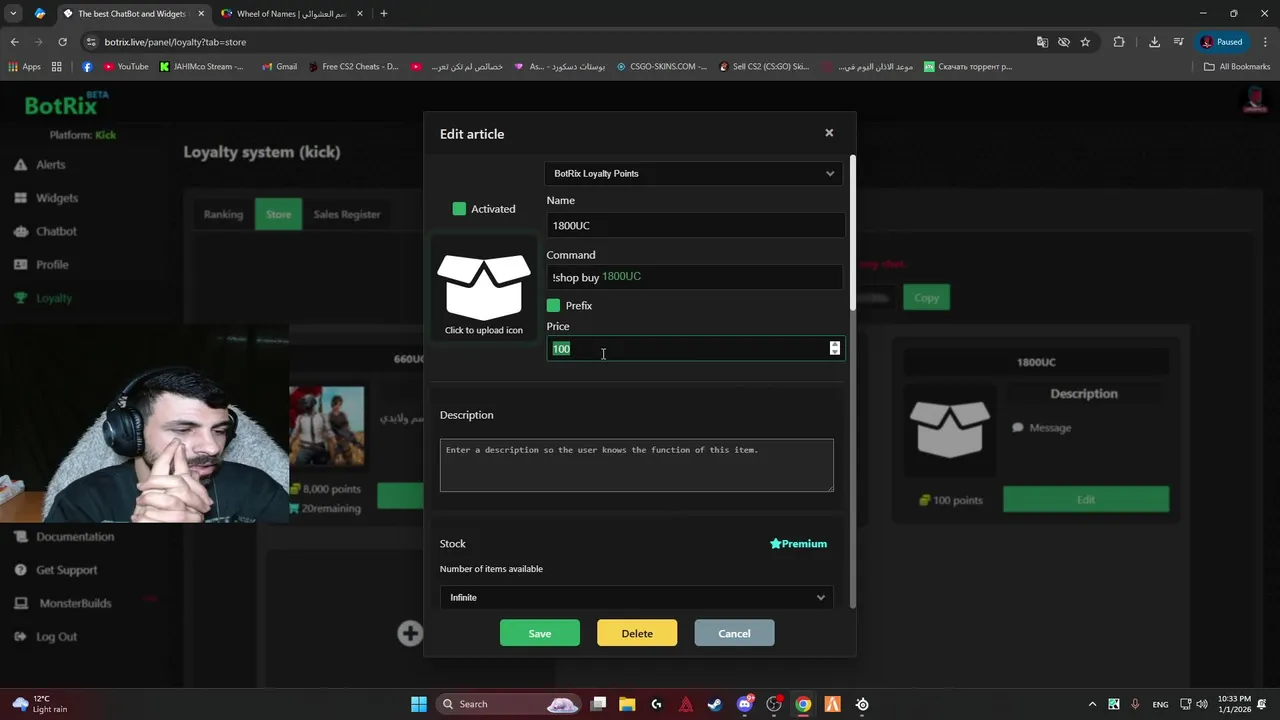Expand the Infinite stock dropdown
The width and height of the screenshot is (1280, 720).
pyautogui.click(x=637, y=597)
